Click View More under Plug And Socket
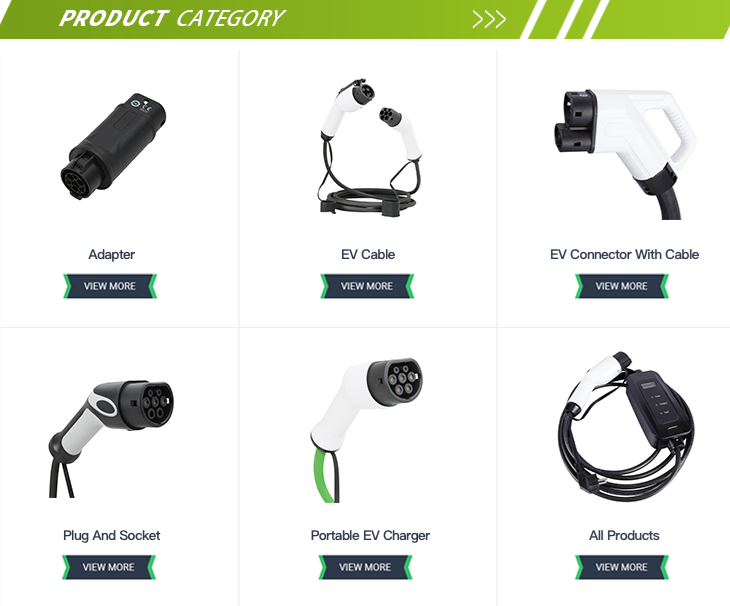The image size is (730, 606). (x=108, y=567)
